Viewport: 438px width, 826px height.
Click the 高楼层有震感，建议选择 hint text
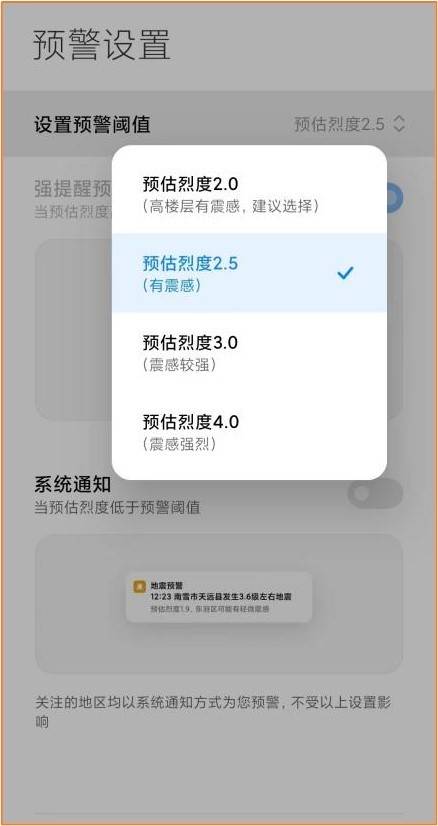230,206
